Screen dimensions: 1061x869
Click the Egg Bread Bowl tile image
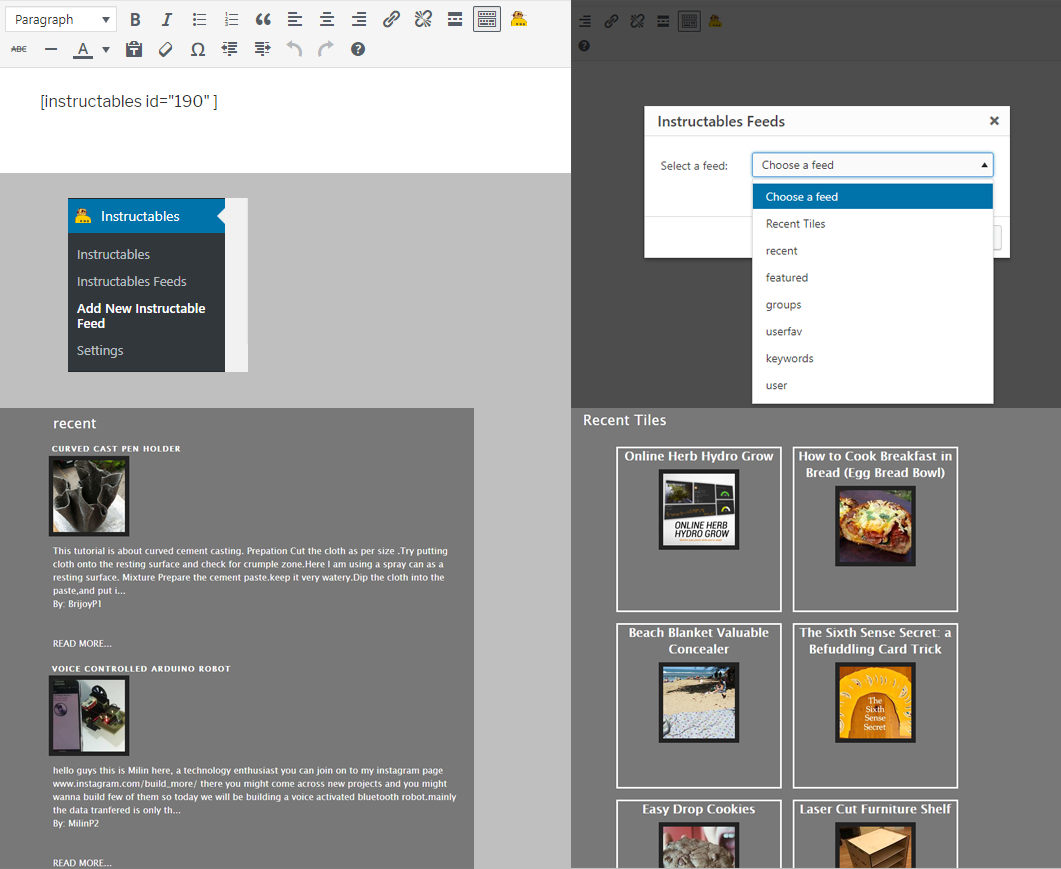click(875, 527)
